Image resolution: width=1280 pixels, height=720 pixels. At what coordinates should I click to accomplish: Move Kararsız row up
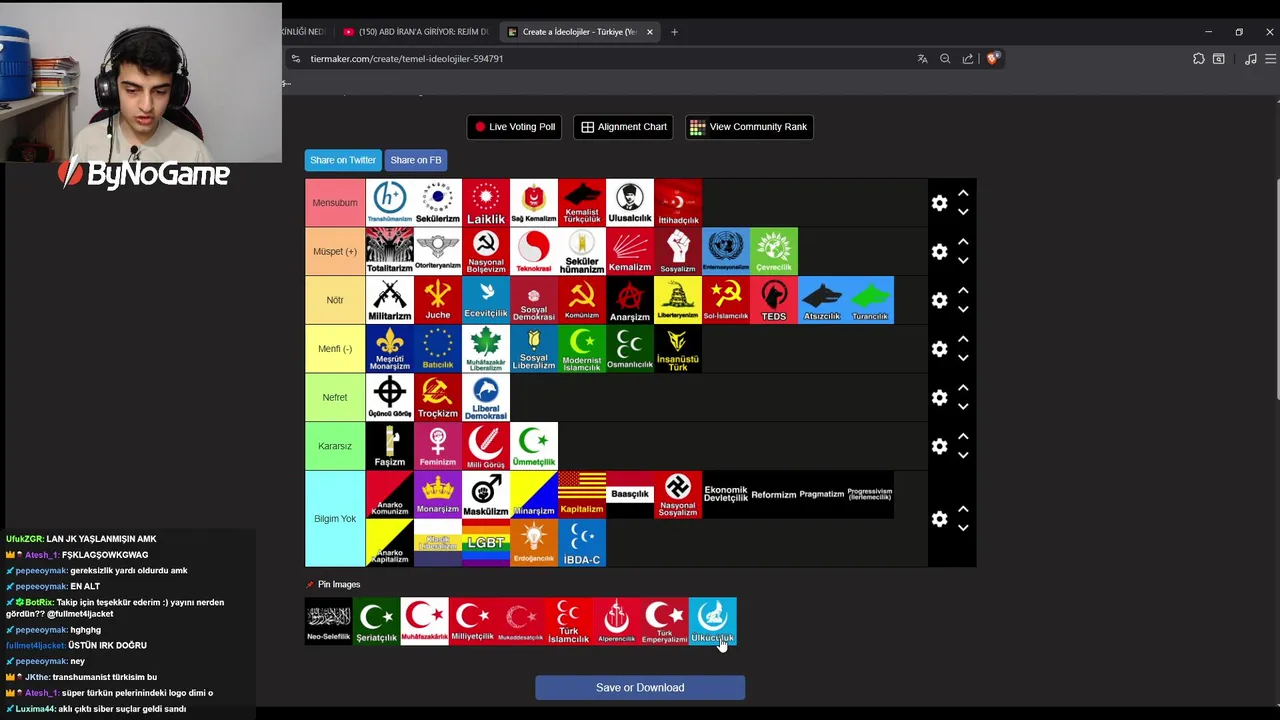(x=963, y=436)
